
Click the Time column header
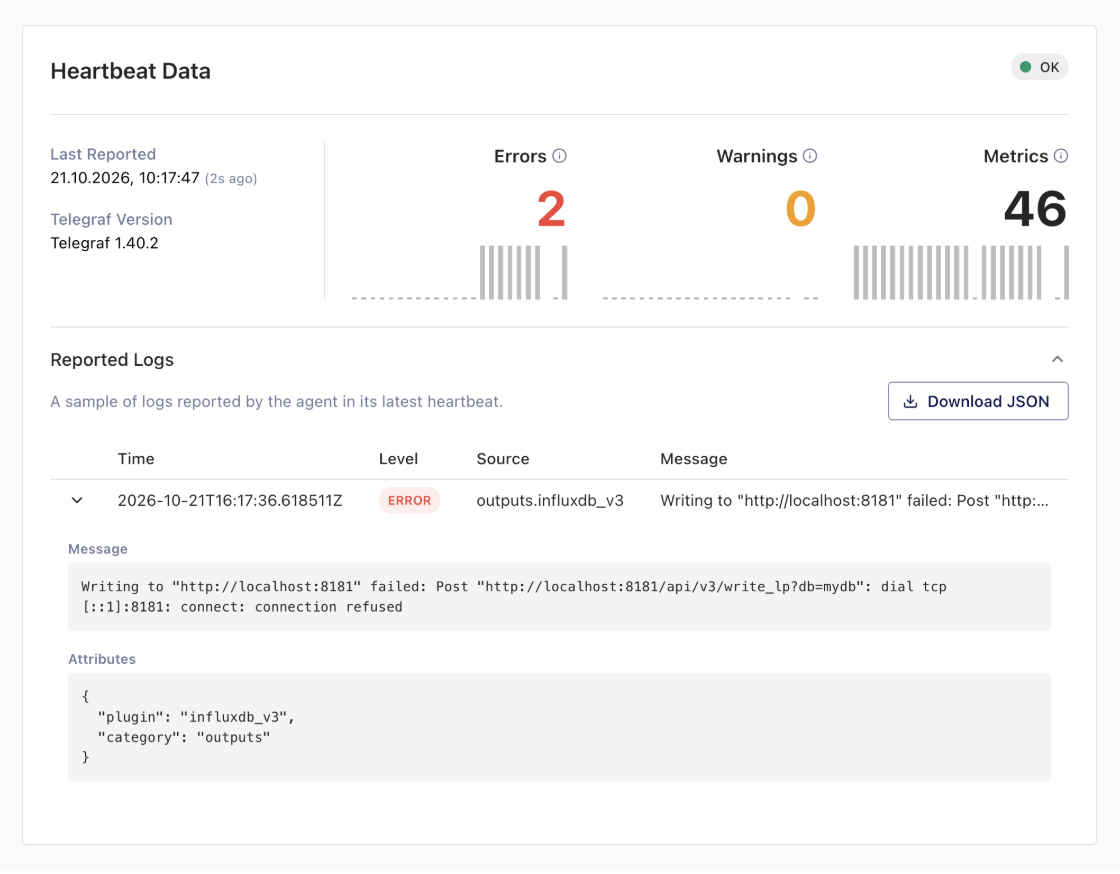click(x=136, y=458)
